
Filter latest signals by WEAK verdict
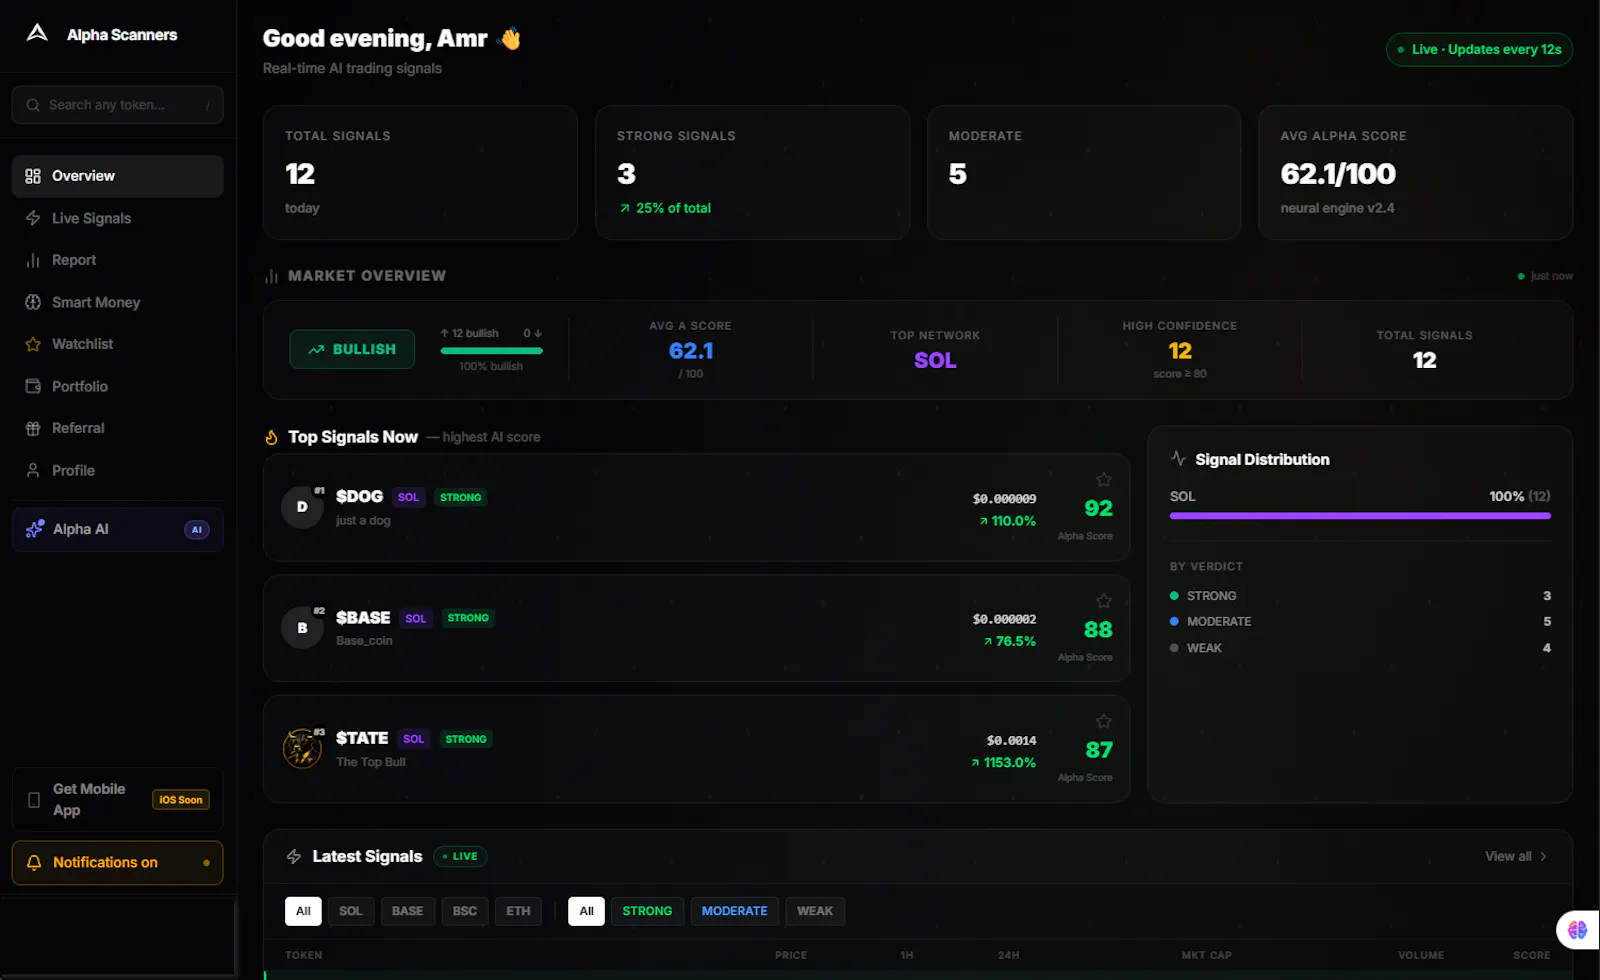[x=815, y=911]
